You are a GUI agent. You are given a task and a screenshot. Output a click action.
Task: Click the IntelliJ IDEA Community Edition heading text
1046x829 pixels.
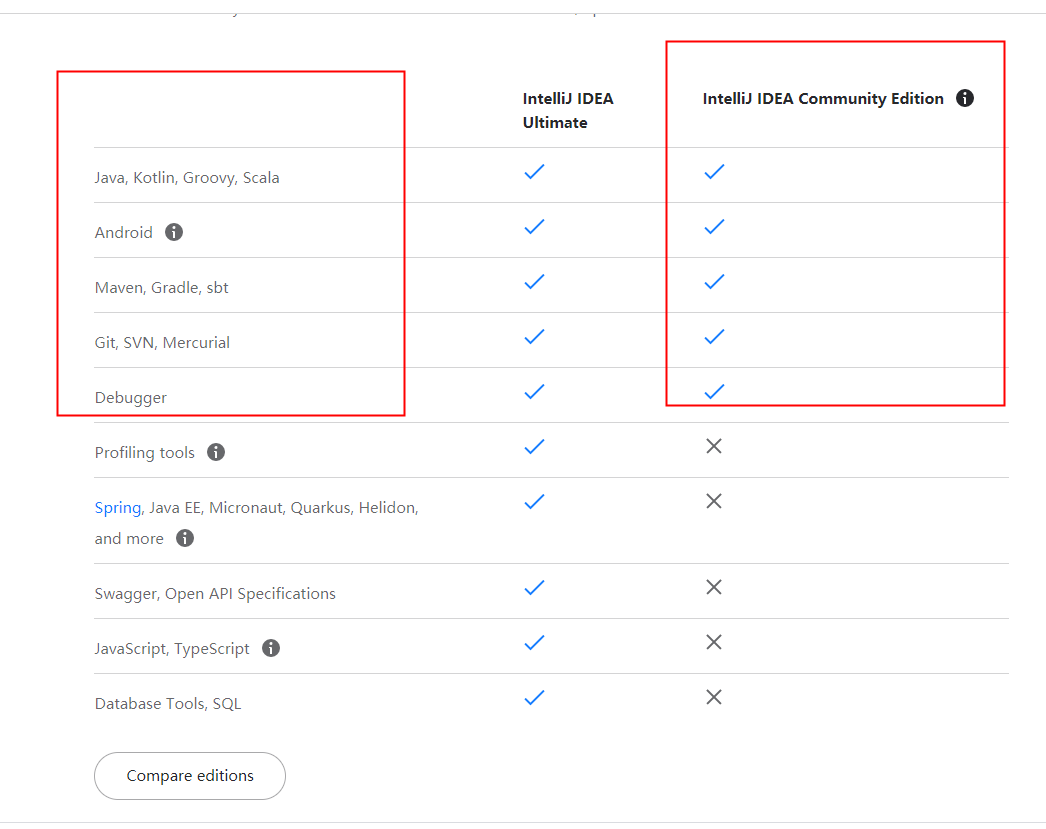coord(823,98)
